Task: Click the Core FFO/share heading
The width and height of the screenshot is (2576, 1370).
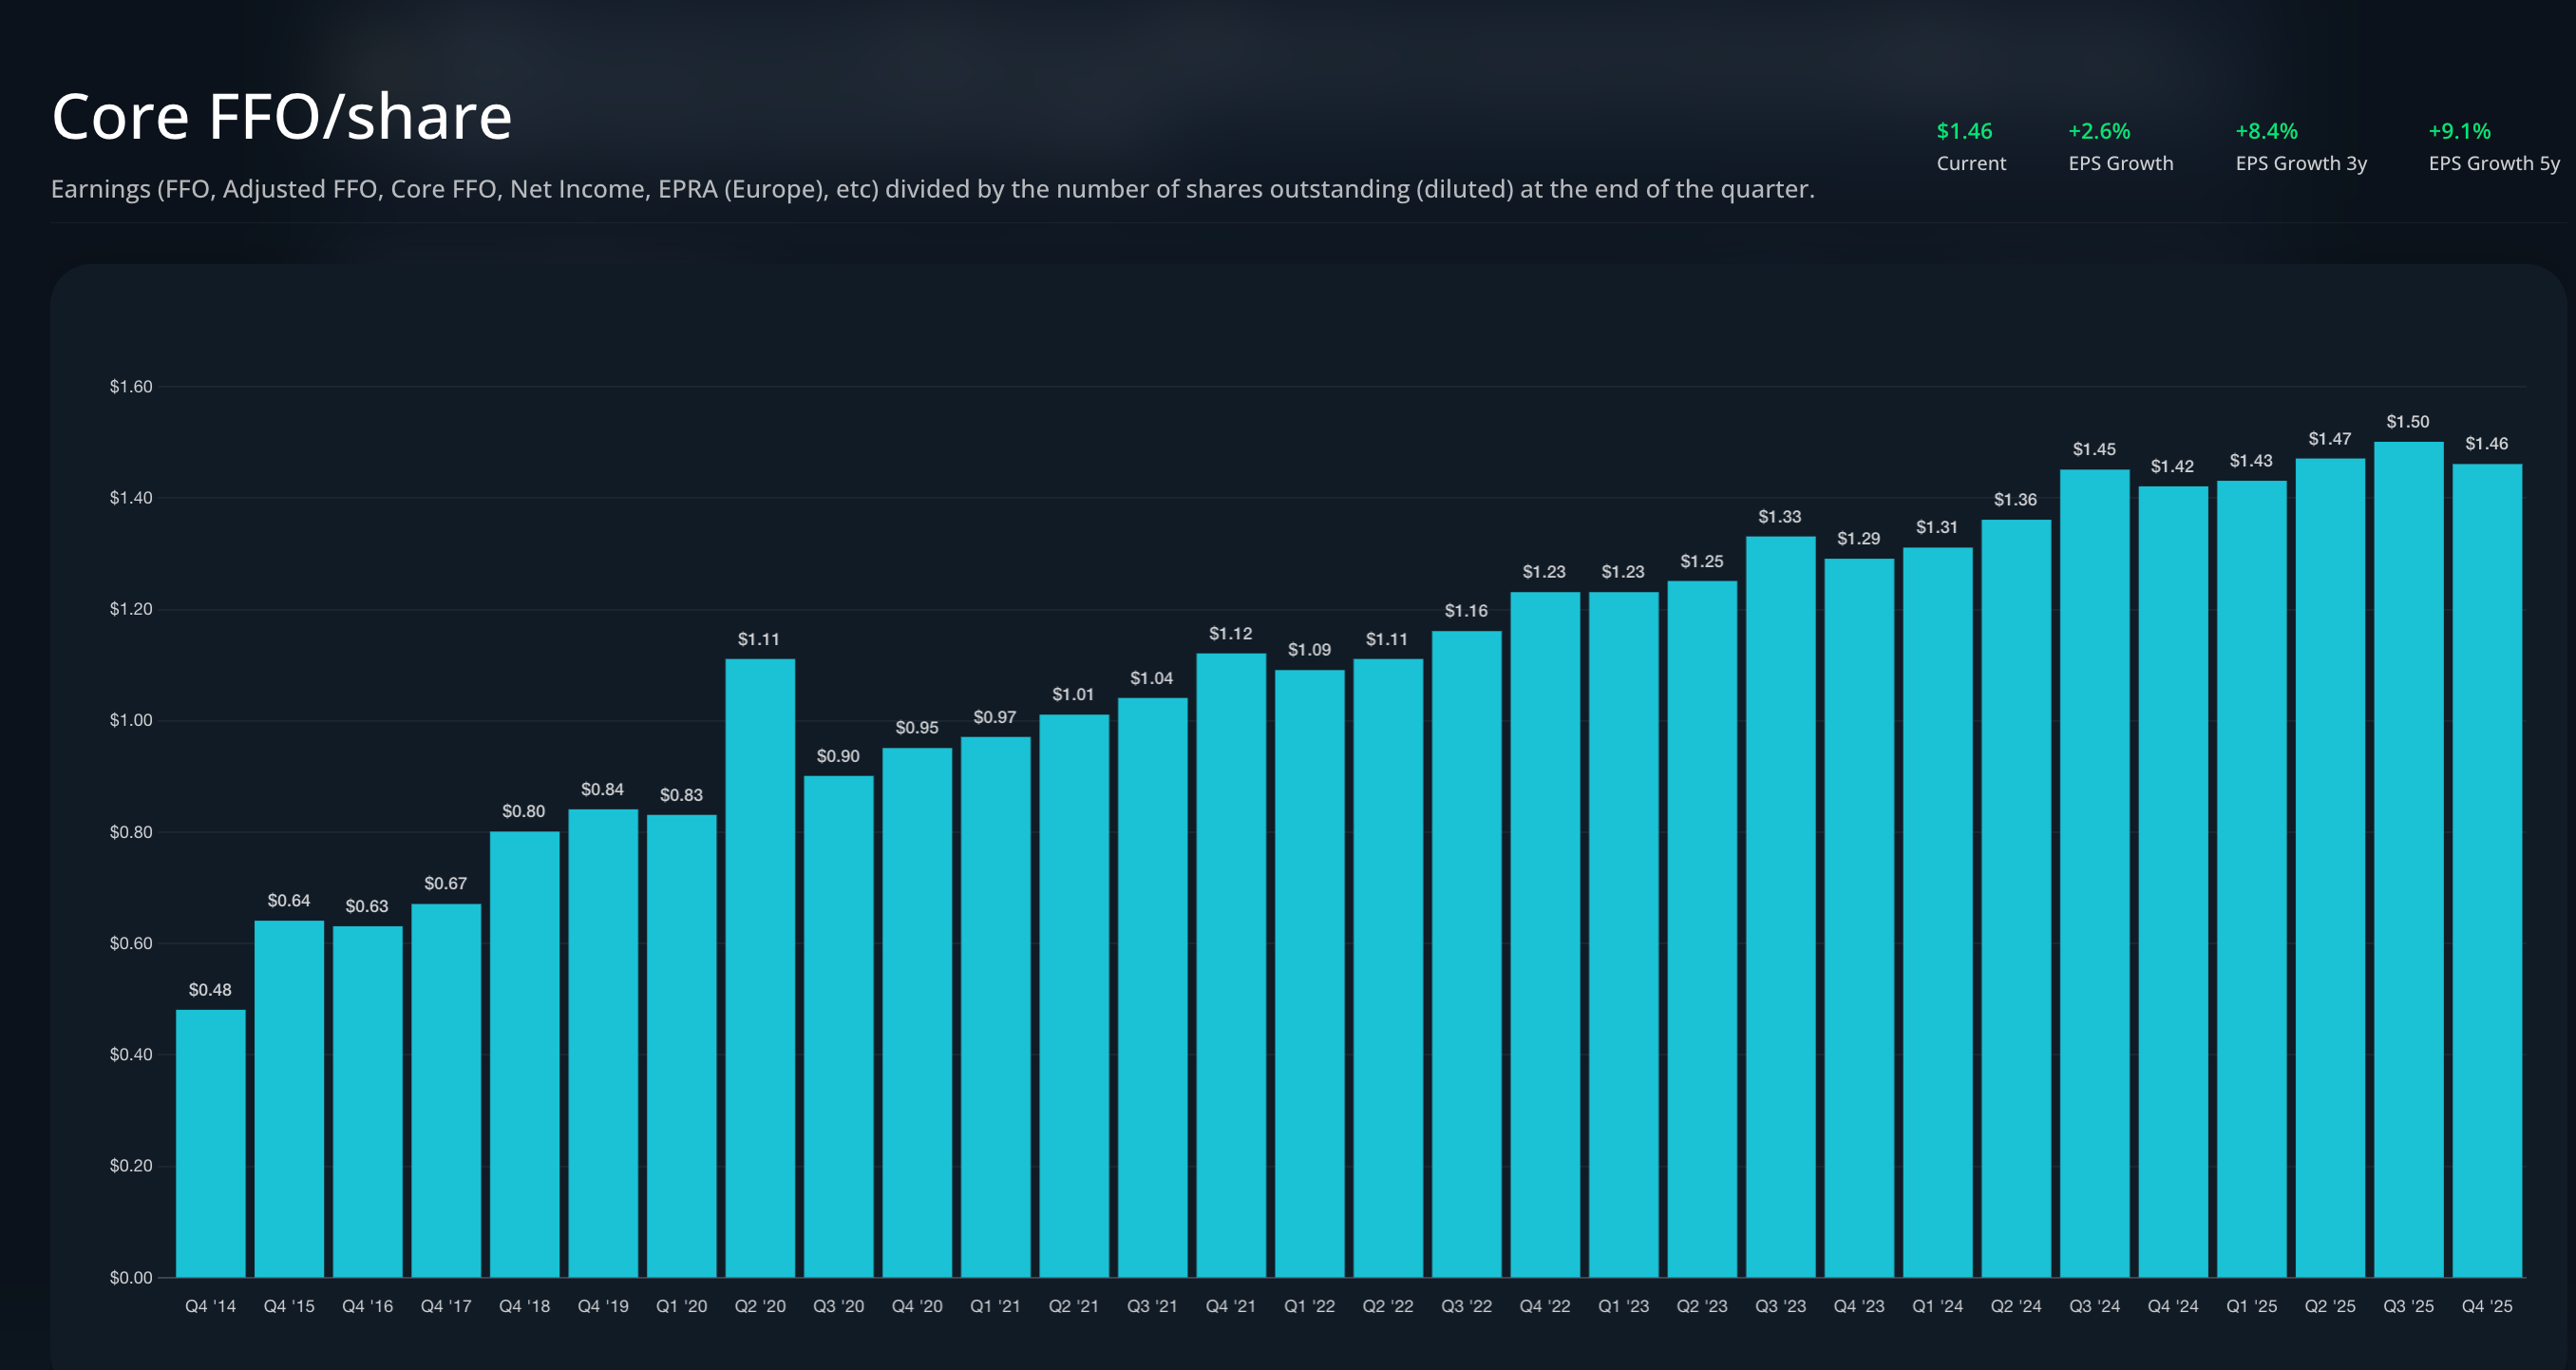Action: (x=282, y=117)
